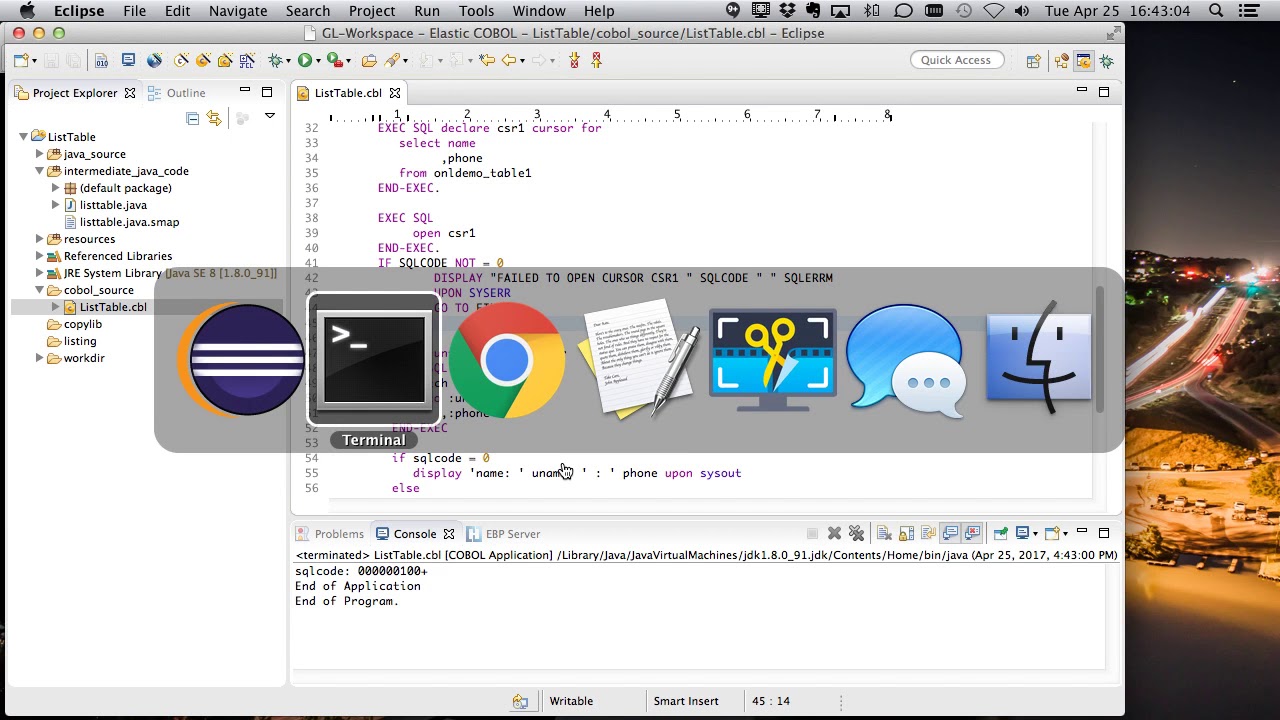Select TextEdit in the app switcher
This screenshot has height=720, width=1280.
(x=639, y=360)
